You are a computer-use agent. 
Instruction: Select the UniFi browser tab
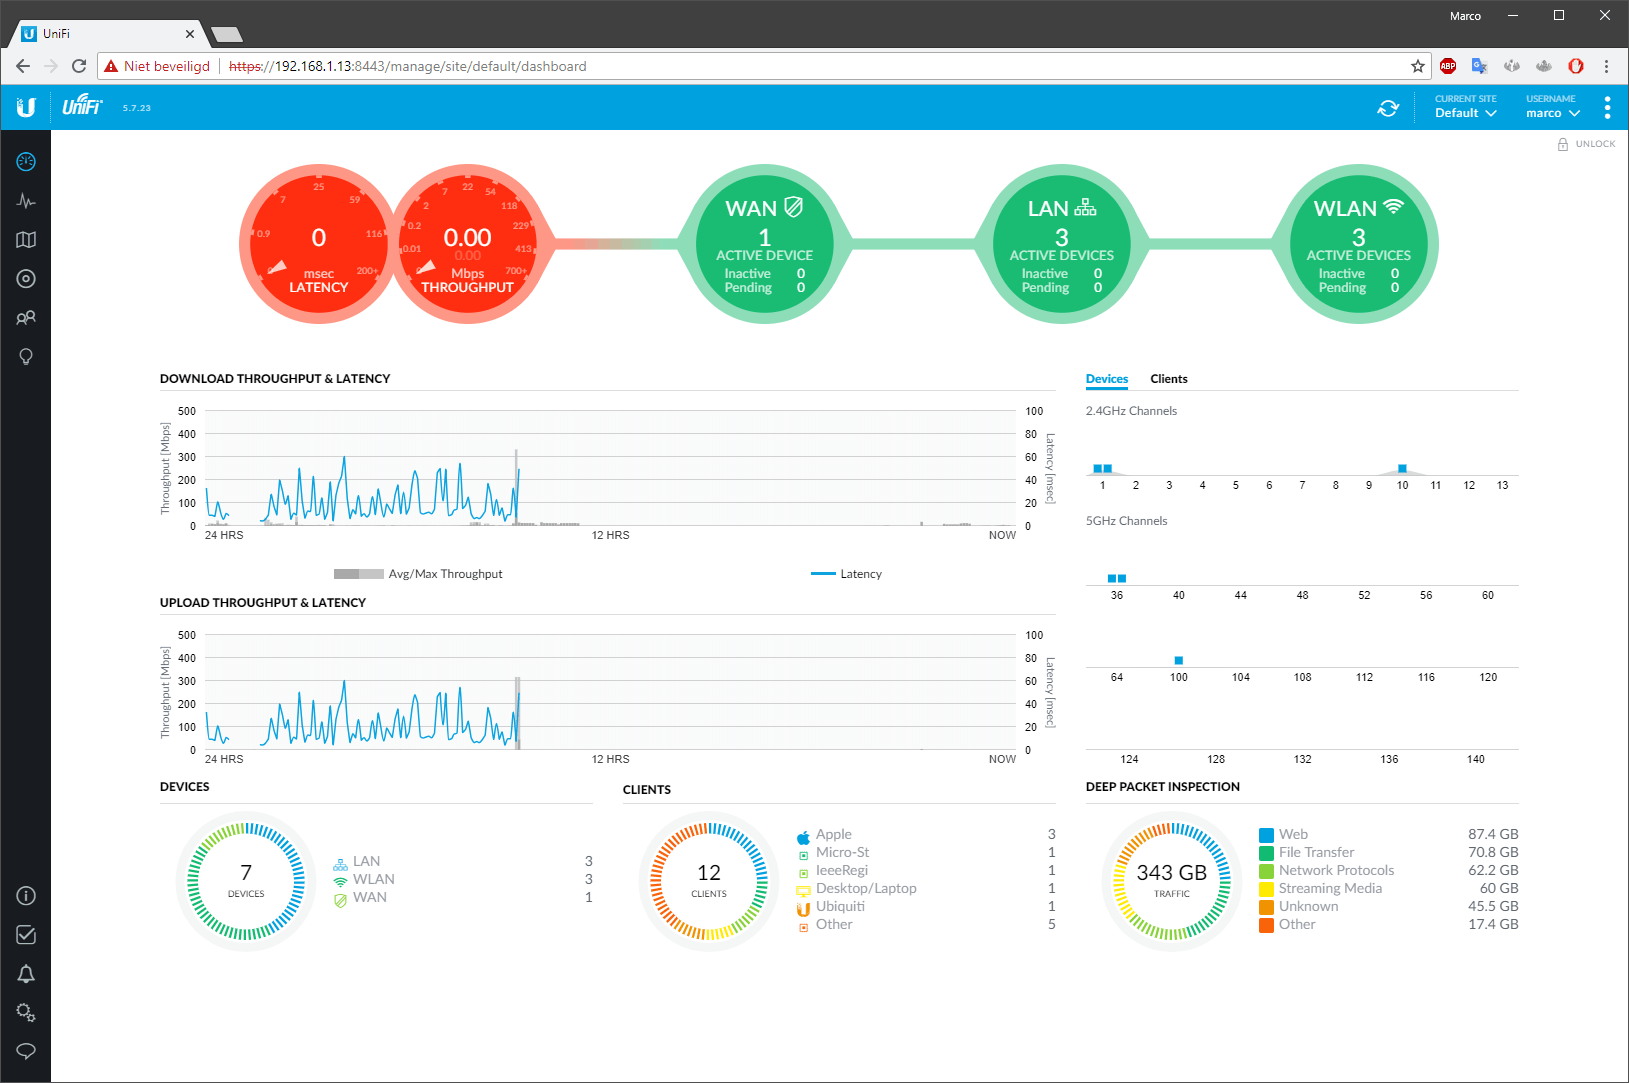108,34
